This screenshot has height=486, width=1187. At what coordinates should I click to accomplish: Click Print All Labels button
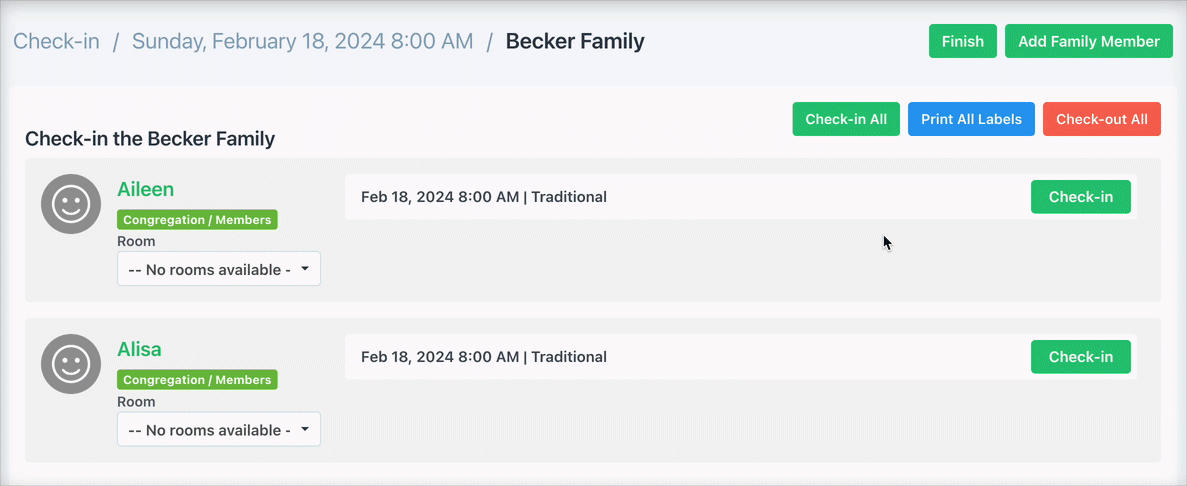971,119
